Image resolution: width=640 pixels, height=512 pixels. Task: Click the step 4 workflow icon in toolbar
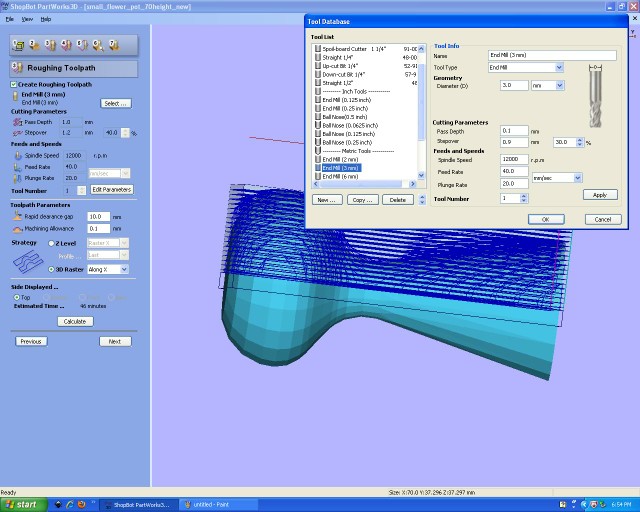click(x=65, y=45)
